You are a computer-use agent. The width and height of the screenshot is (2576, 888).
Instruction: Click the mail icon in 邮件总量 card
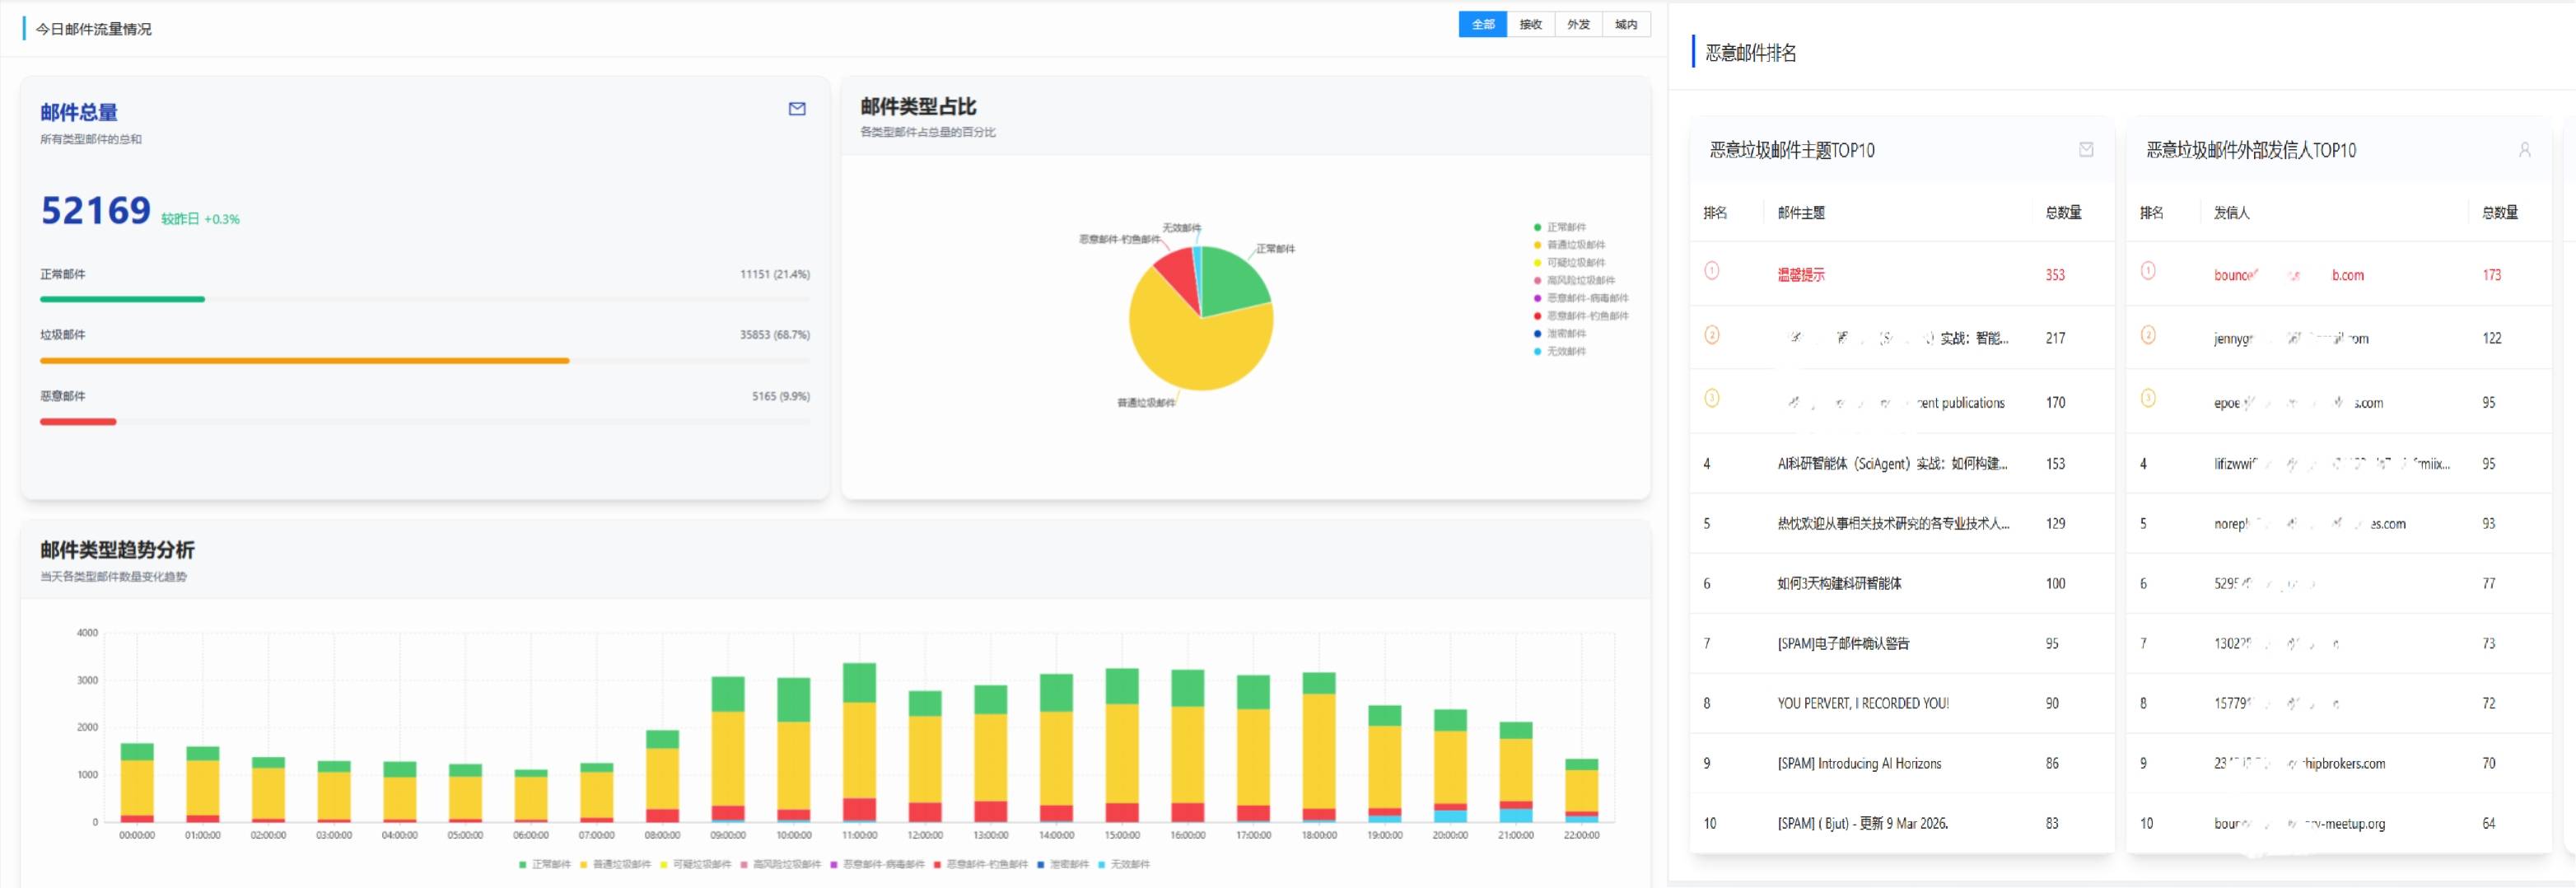[x=797, y=109]
